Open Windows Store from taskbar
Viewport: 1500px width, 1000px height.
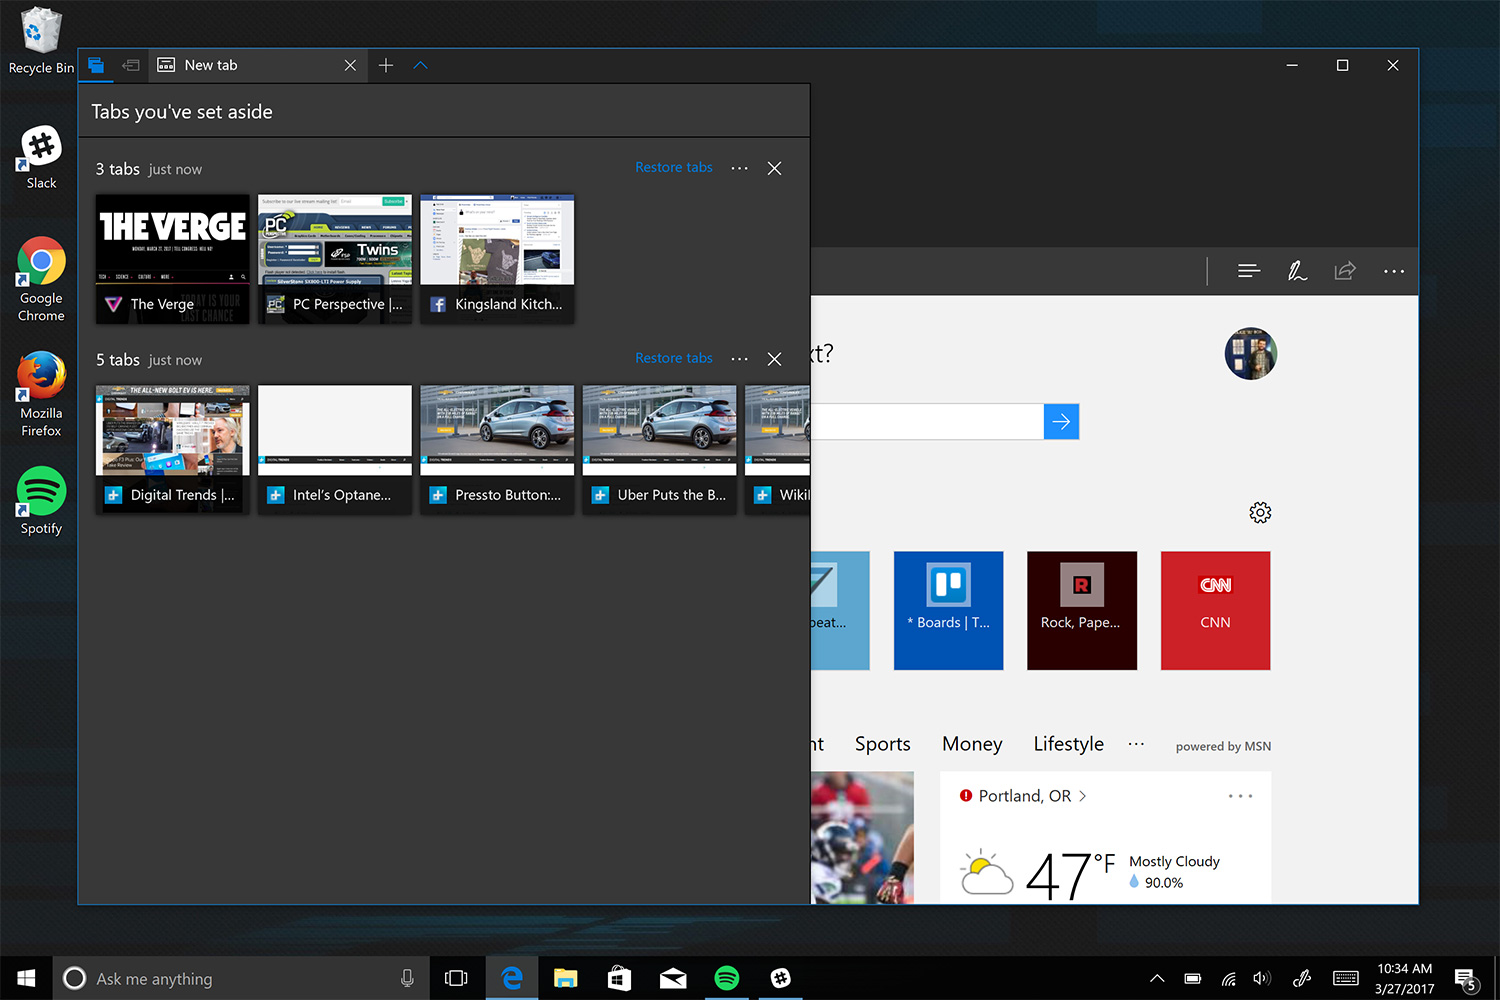[620, 978]
